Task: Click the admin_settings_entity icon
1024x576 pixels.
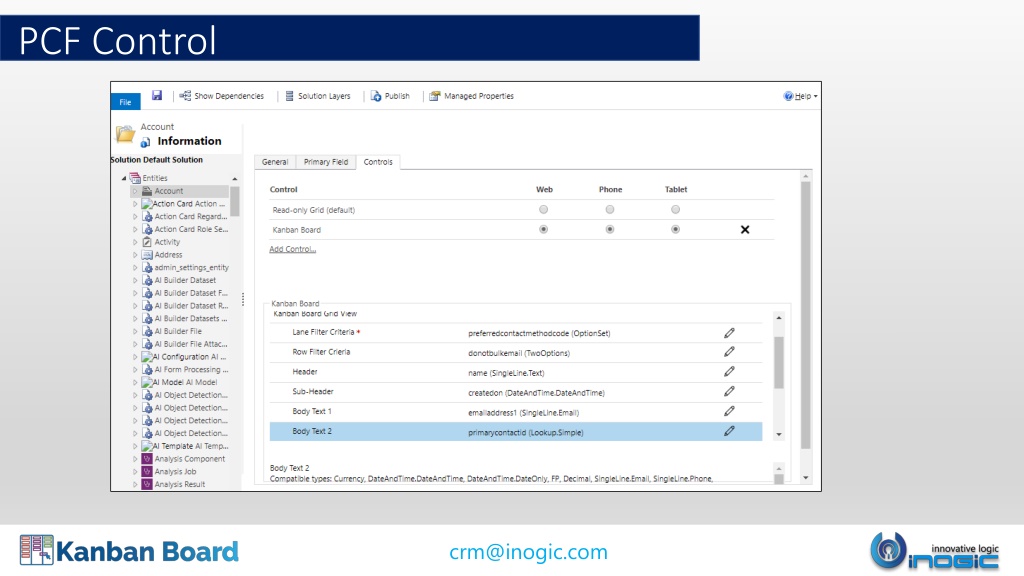Action: [147, 267]
